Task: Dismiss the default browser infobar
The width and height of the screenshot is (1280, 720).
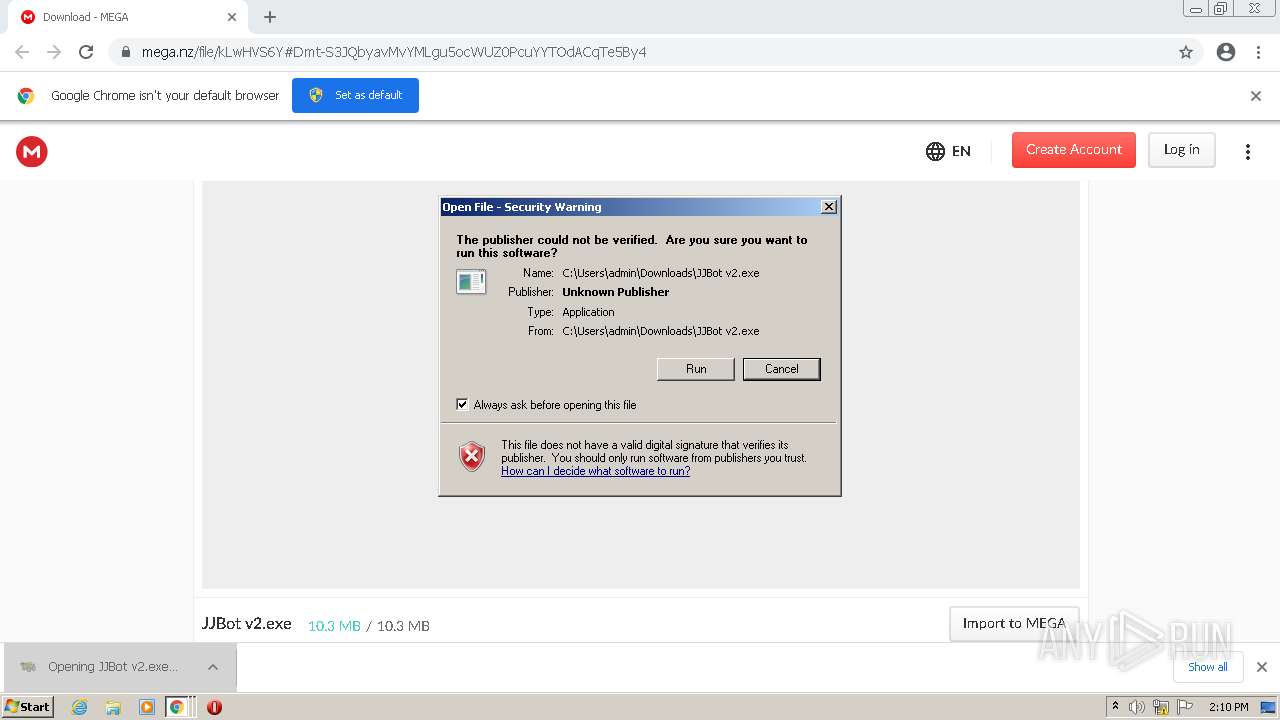Action: (1256, 96)
